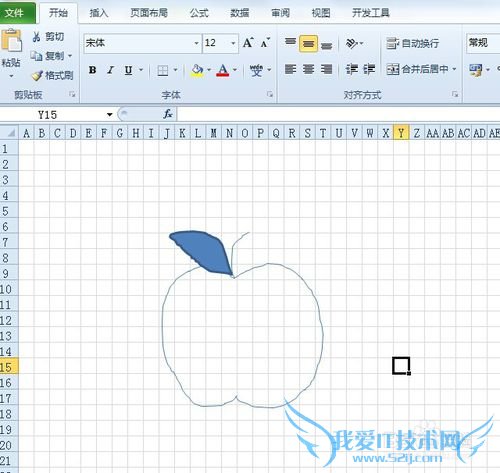Align text to top of cell
This screenshot has width=500, height=473.
tap(290, 43)
